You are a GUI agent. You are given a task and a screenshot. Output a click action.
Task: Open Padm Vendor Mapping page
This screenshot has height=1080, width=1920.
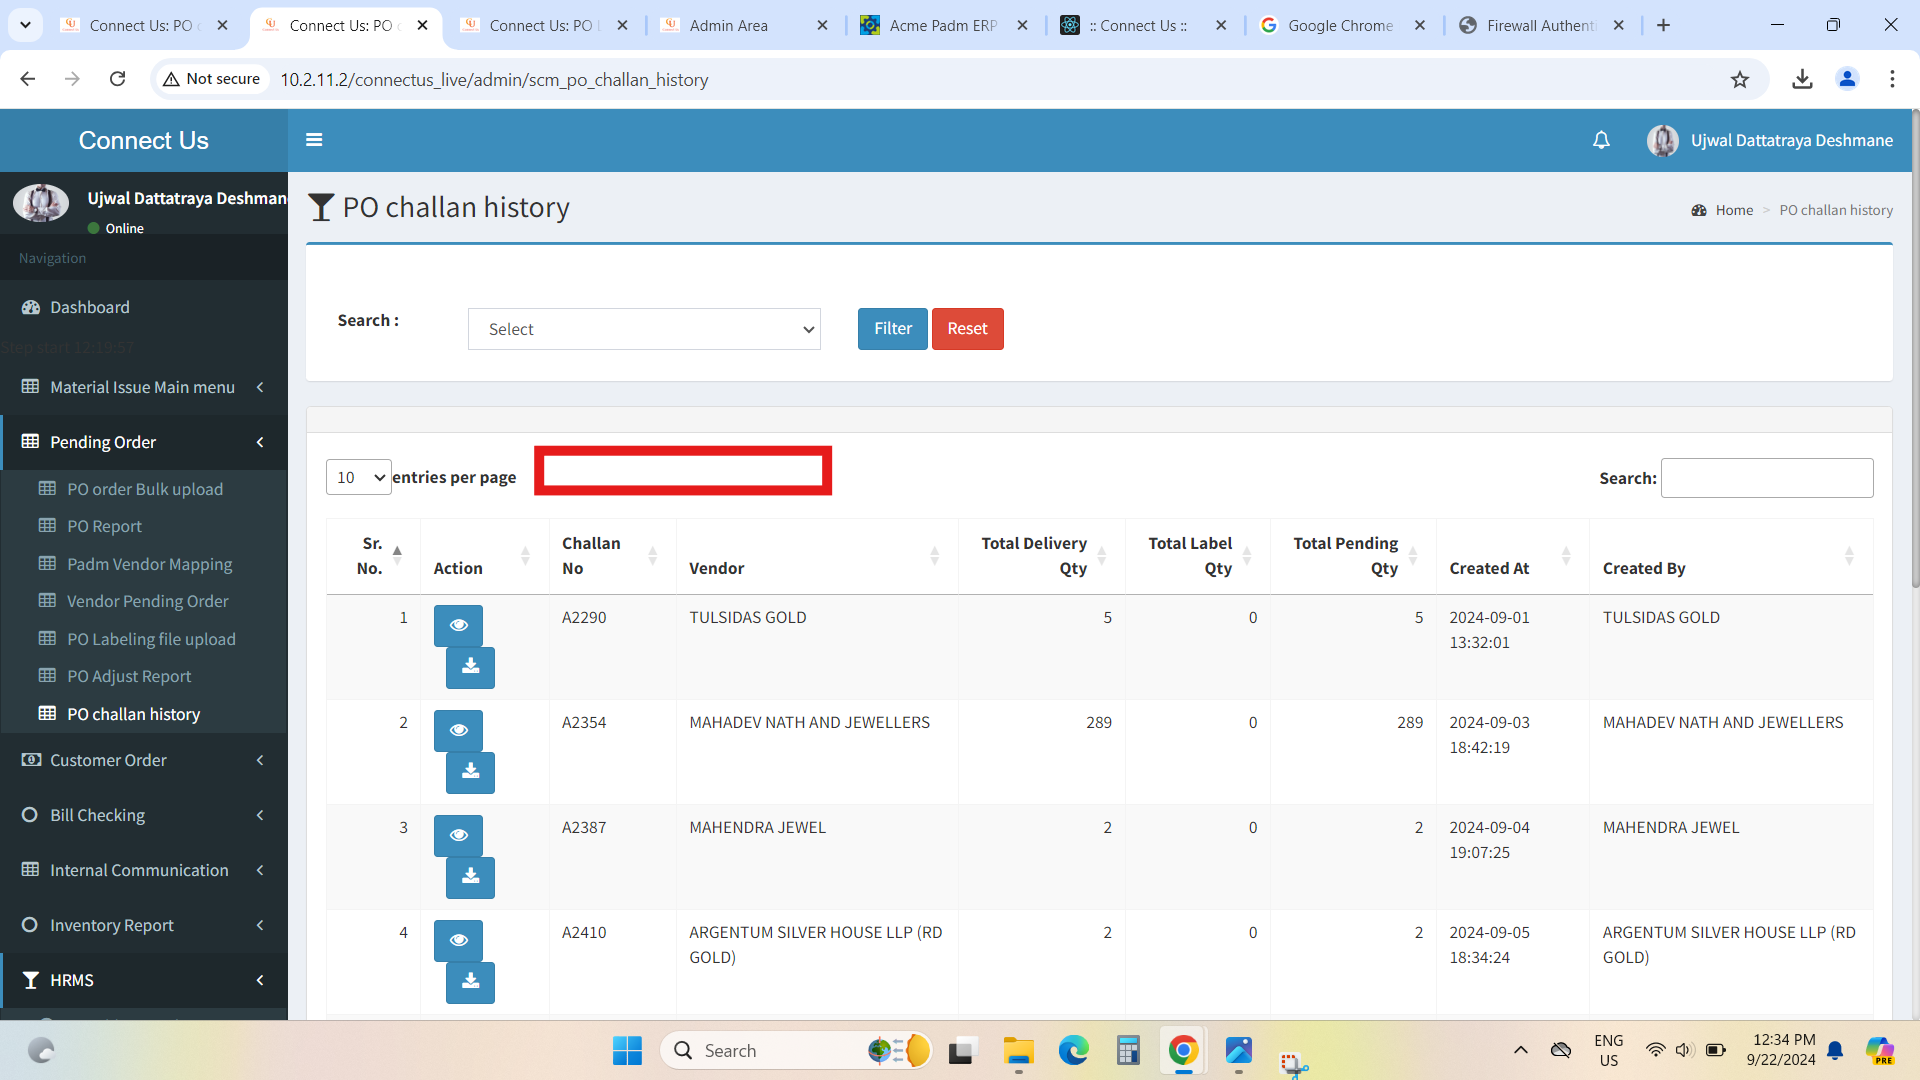(149, 564)
